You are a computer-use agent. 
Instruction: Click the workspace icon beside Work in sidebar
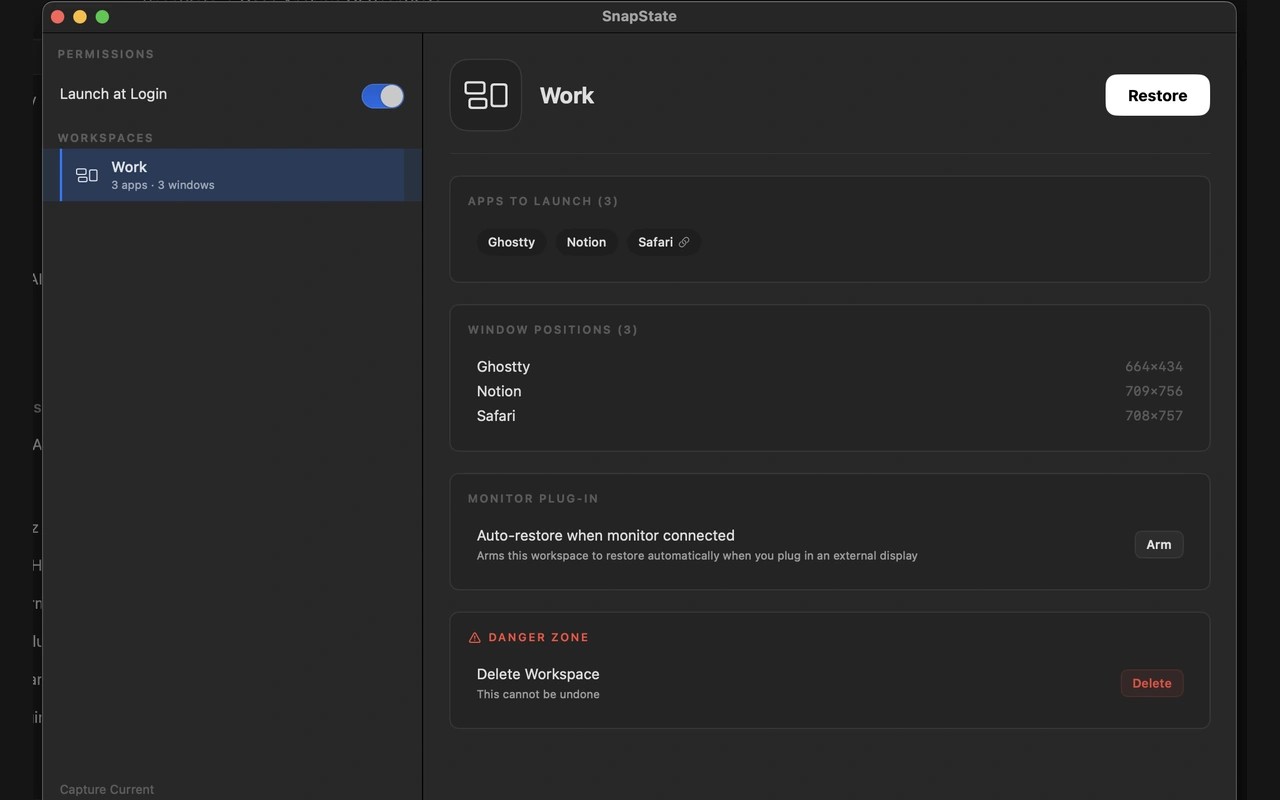87,175
